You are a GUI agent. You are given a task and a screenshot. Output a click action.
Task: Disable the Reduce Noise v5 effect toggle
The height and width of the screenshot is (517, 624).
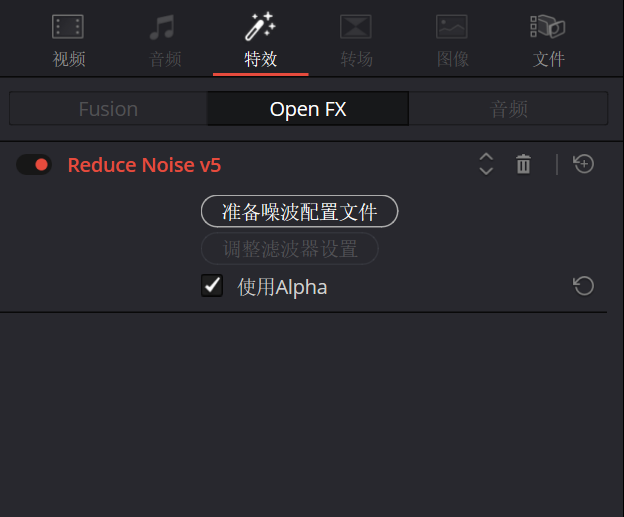pos(34,165)
